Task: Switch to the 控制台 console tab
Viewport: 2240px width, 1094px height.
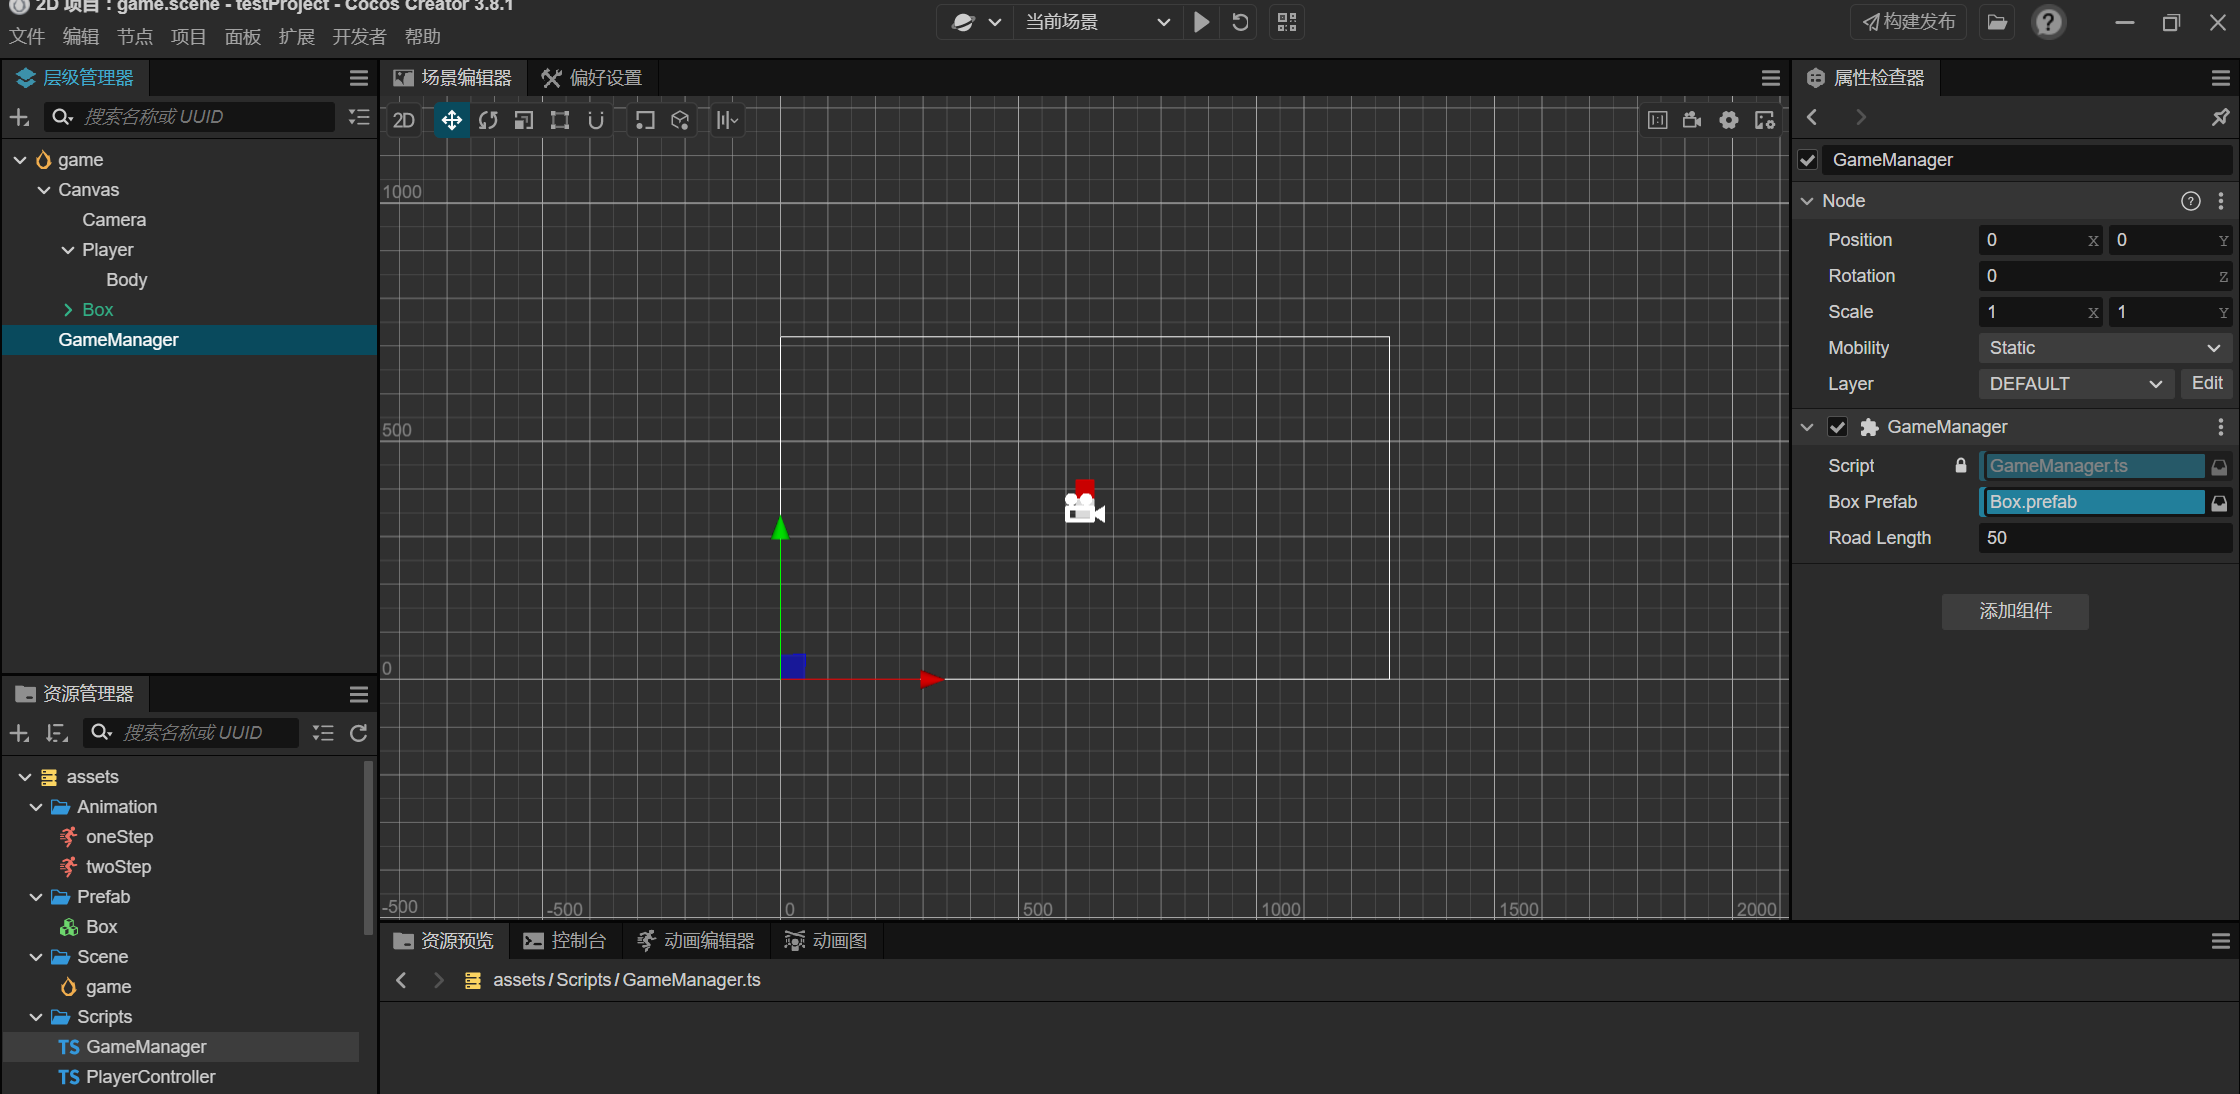Action: pyautogui.click(x=565, y=941)
